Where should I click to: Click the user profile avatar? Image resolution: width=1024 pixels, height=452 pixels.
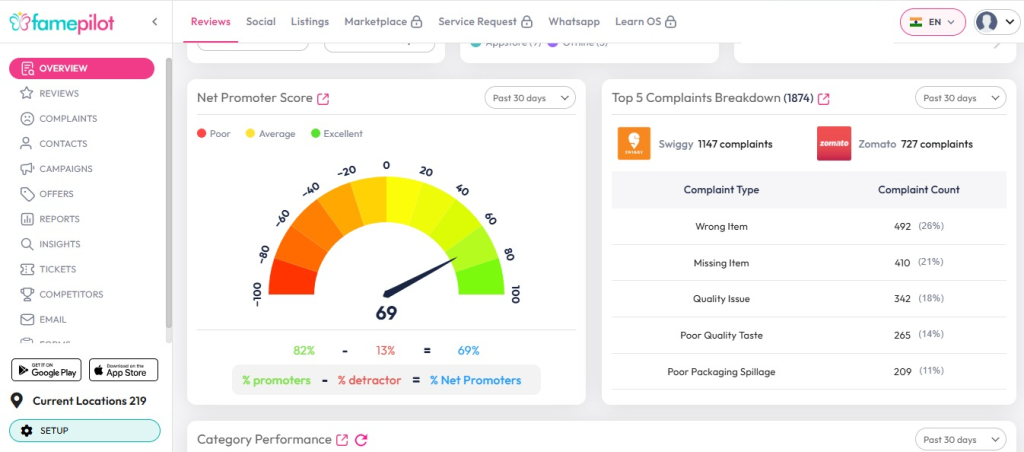click(x=986, y=22)
